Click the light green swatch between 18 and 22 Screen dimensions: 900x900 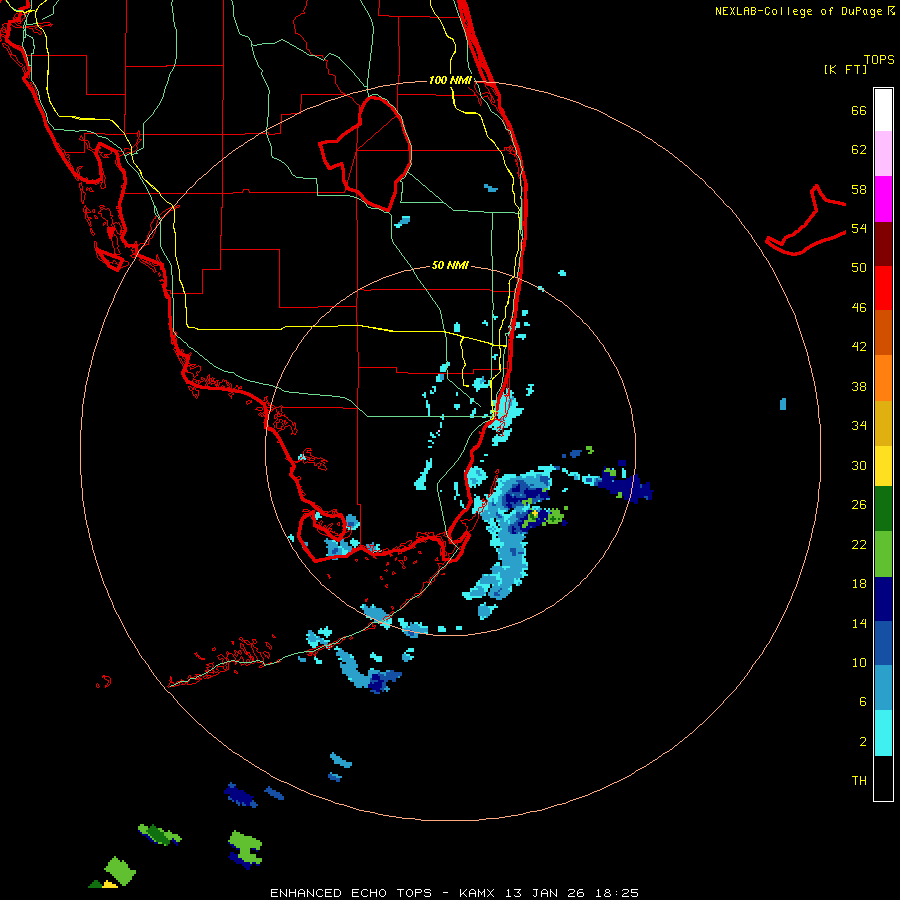click(x=883, y=554)
